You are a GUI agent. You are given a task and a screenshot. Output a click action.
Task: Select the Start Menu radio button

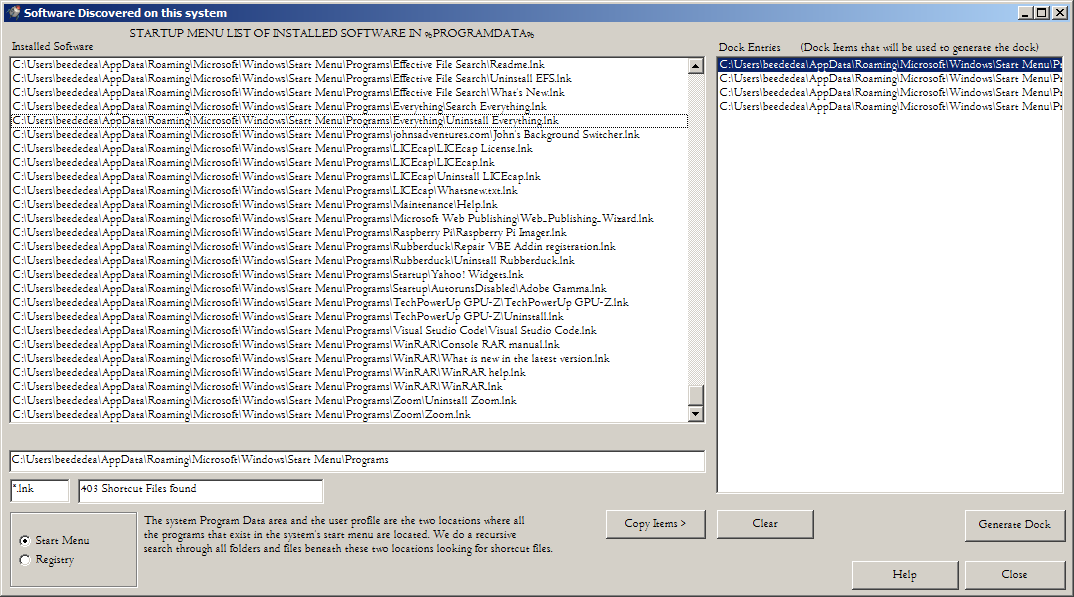click(24, 540)
